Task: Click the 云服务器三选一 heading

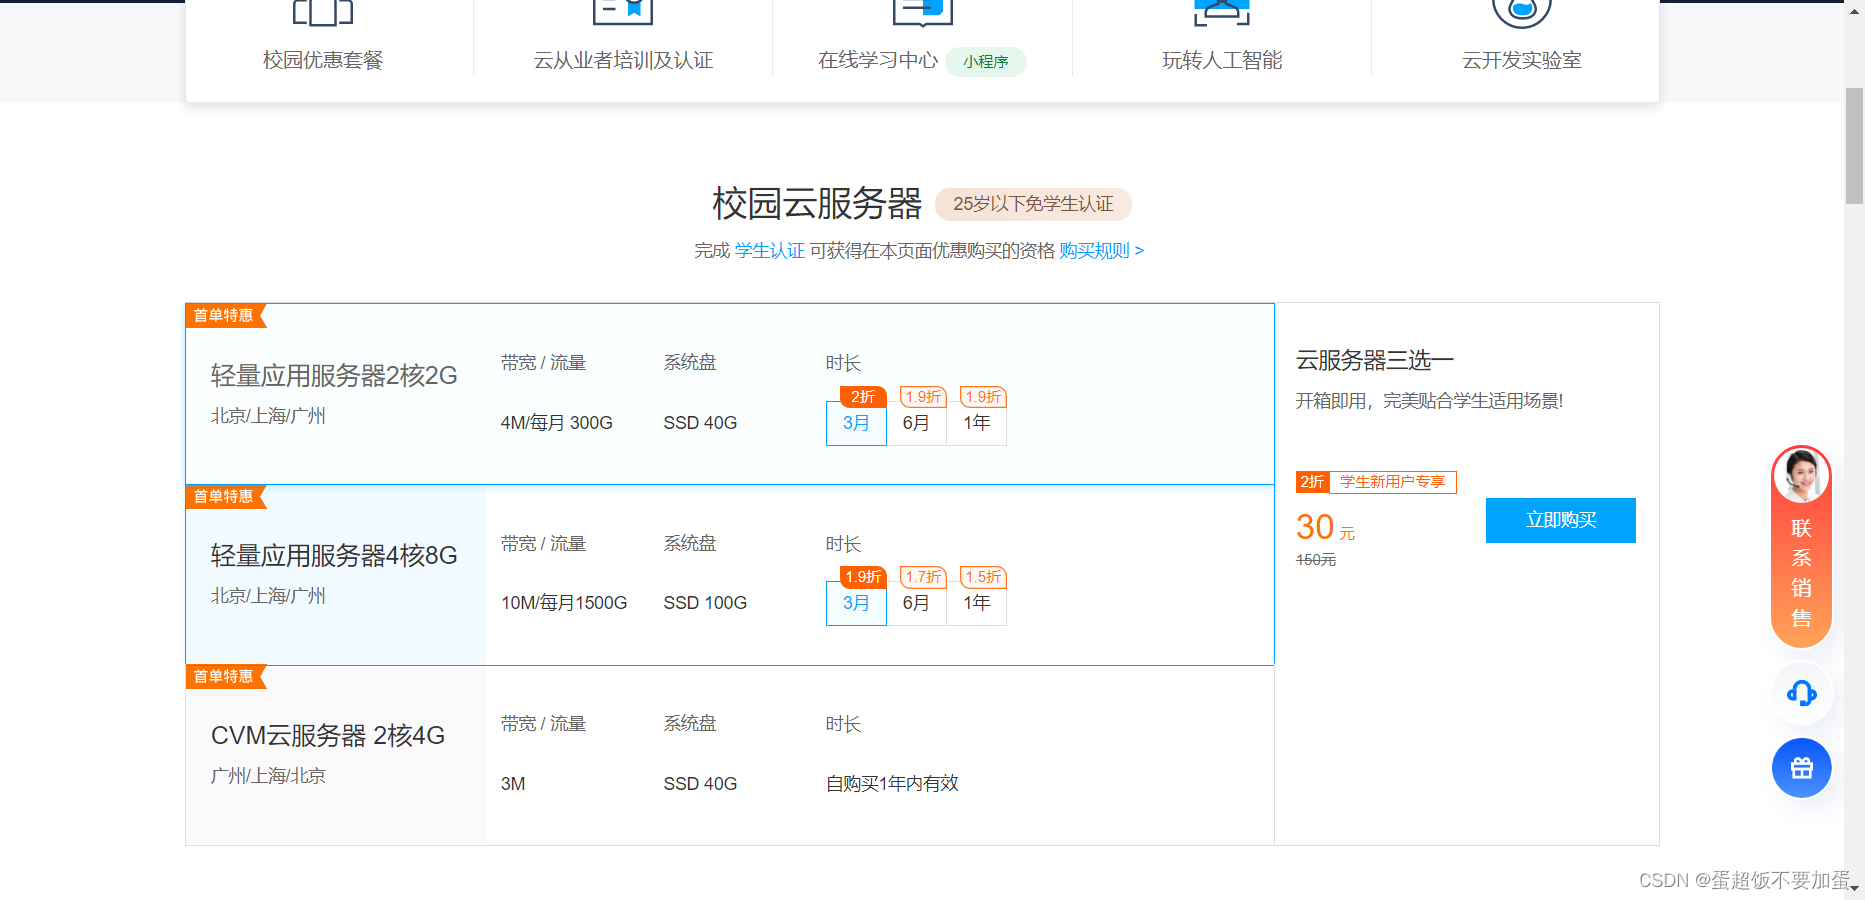Action: pyautogui.click(x=1375, y=360)
